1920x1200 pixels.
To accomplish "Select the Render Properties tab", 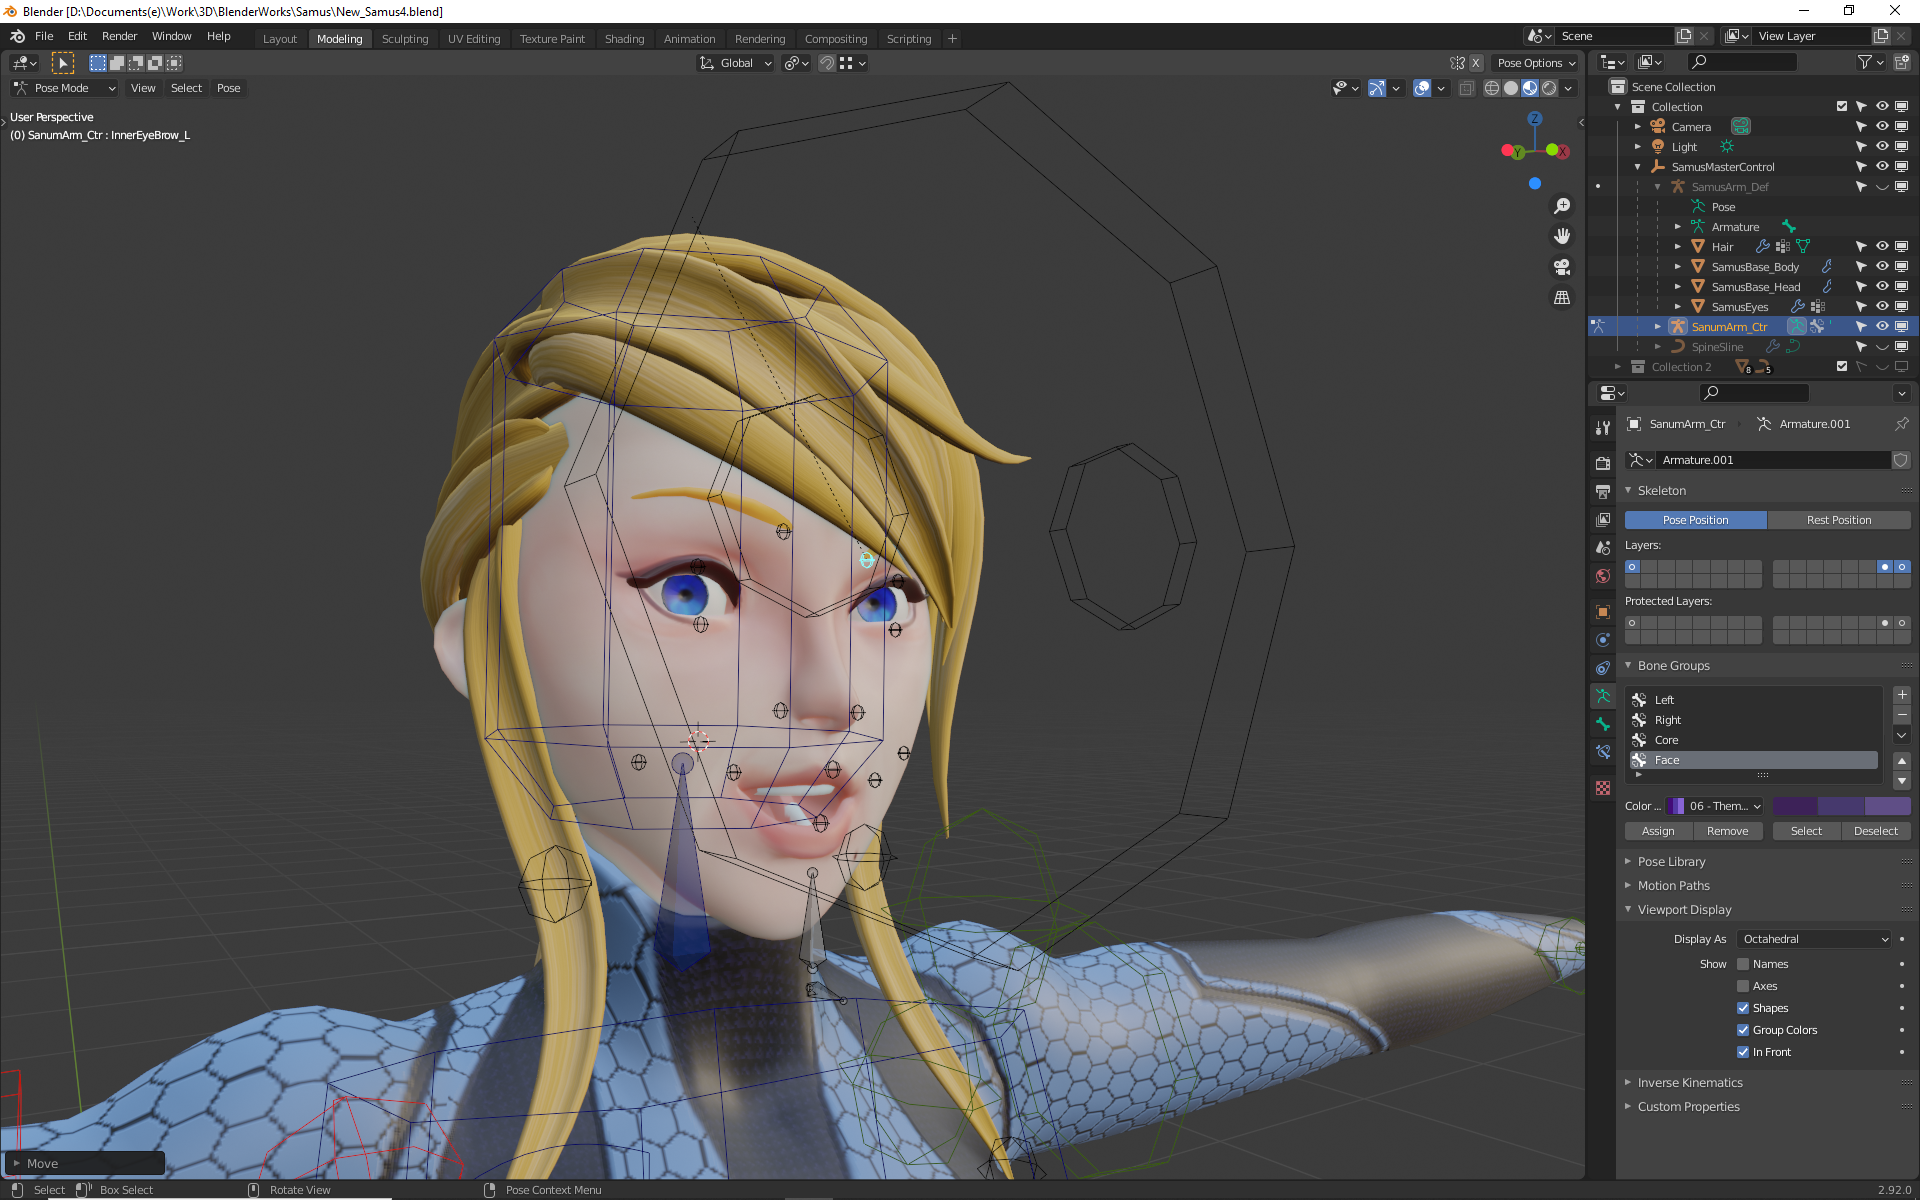I will click(1603, 464).
